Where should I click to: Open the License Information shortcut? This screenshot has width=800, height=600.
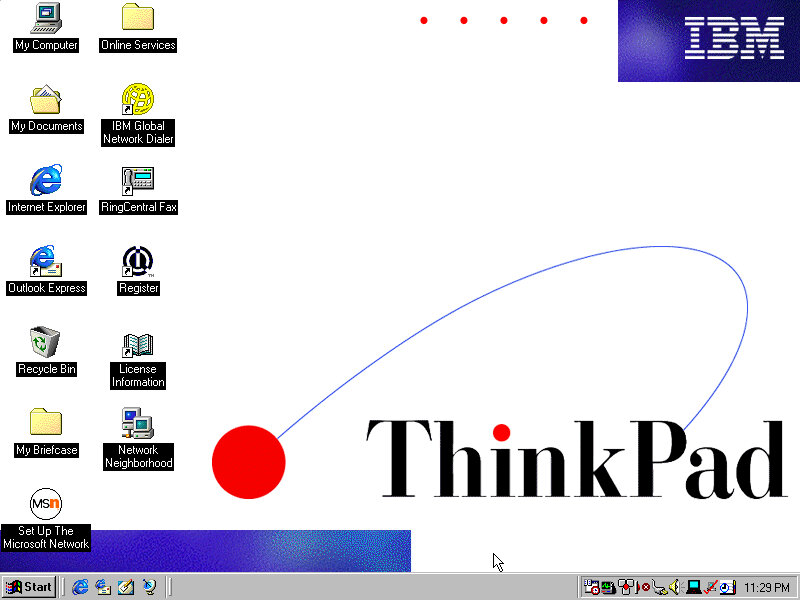138,346
